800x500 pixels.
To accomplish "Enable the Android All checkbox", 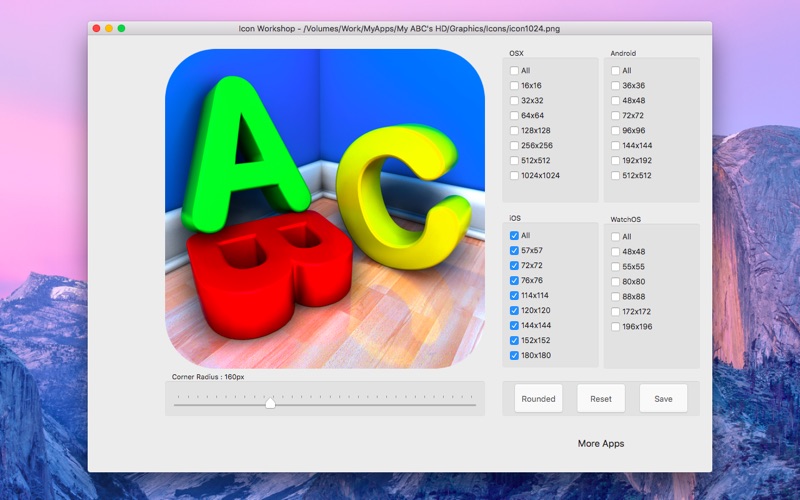I will pos(615,71).
